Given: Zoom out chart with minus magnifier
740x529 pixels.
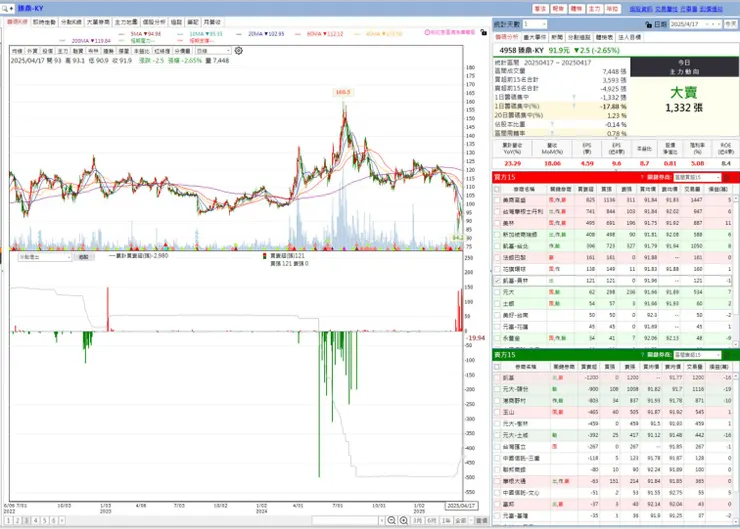Looking at the screenshot, I should tap(391, 521).
